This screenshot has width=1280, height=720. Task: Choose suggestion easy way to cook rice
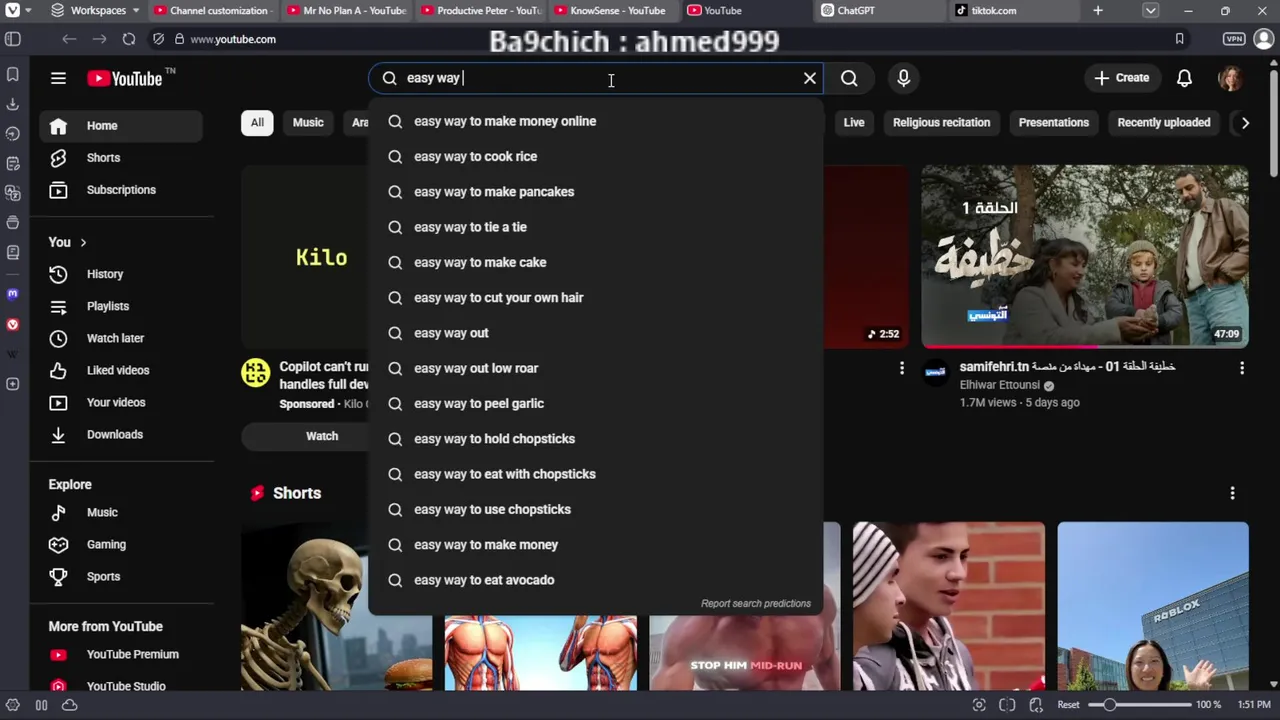[x=595, y=156]
